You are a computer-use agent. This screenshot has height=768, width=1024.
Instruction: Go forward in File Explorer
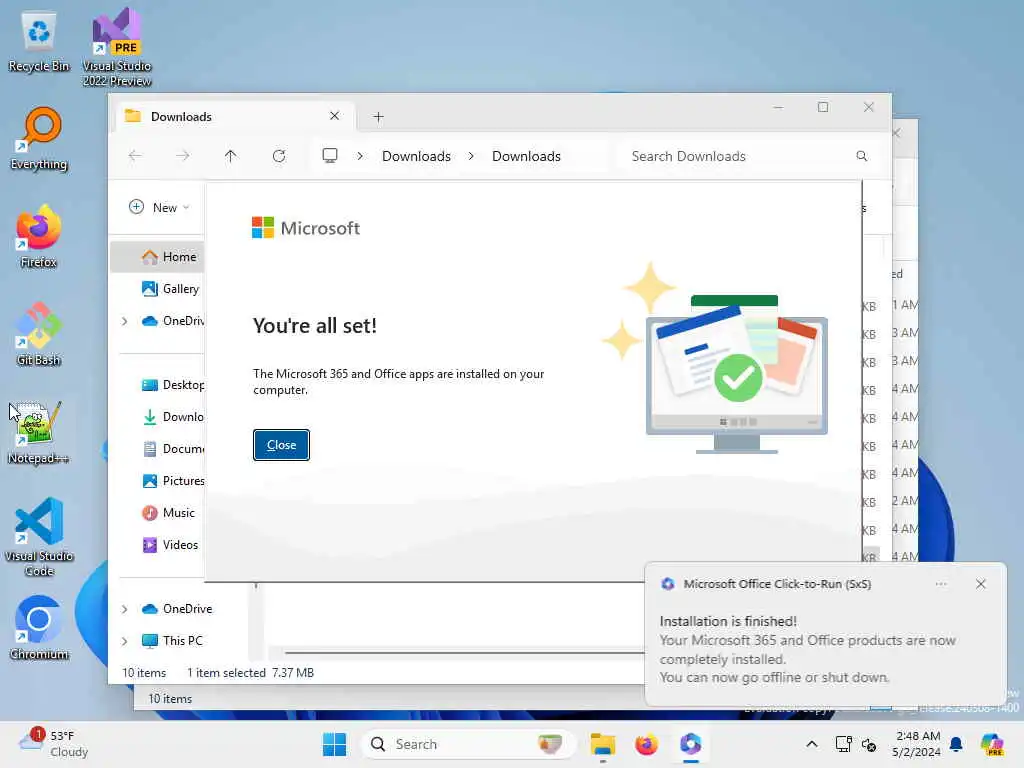click(x=183, y=156)
